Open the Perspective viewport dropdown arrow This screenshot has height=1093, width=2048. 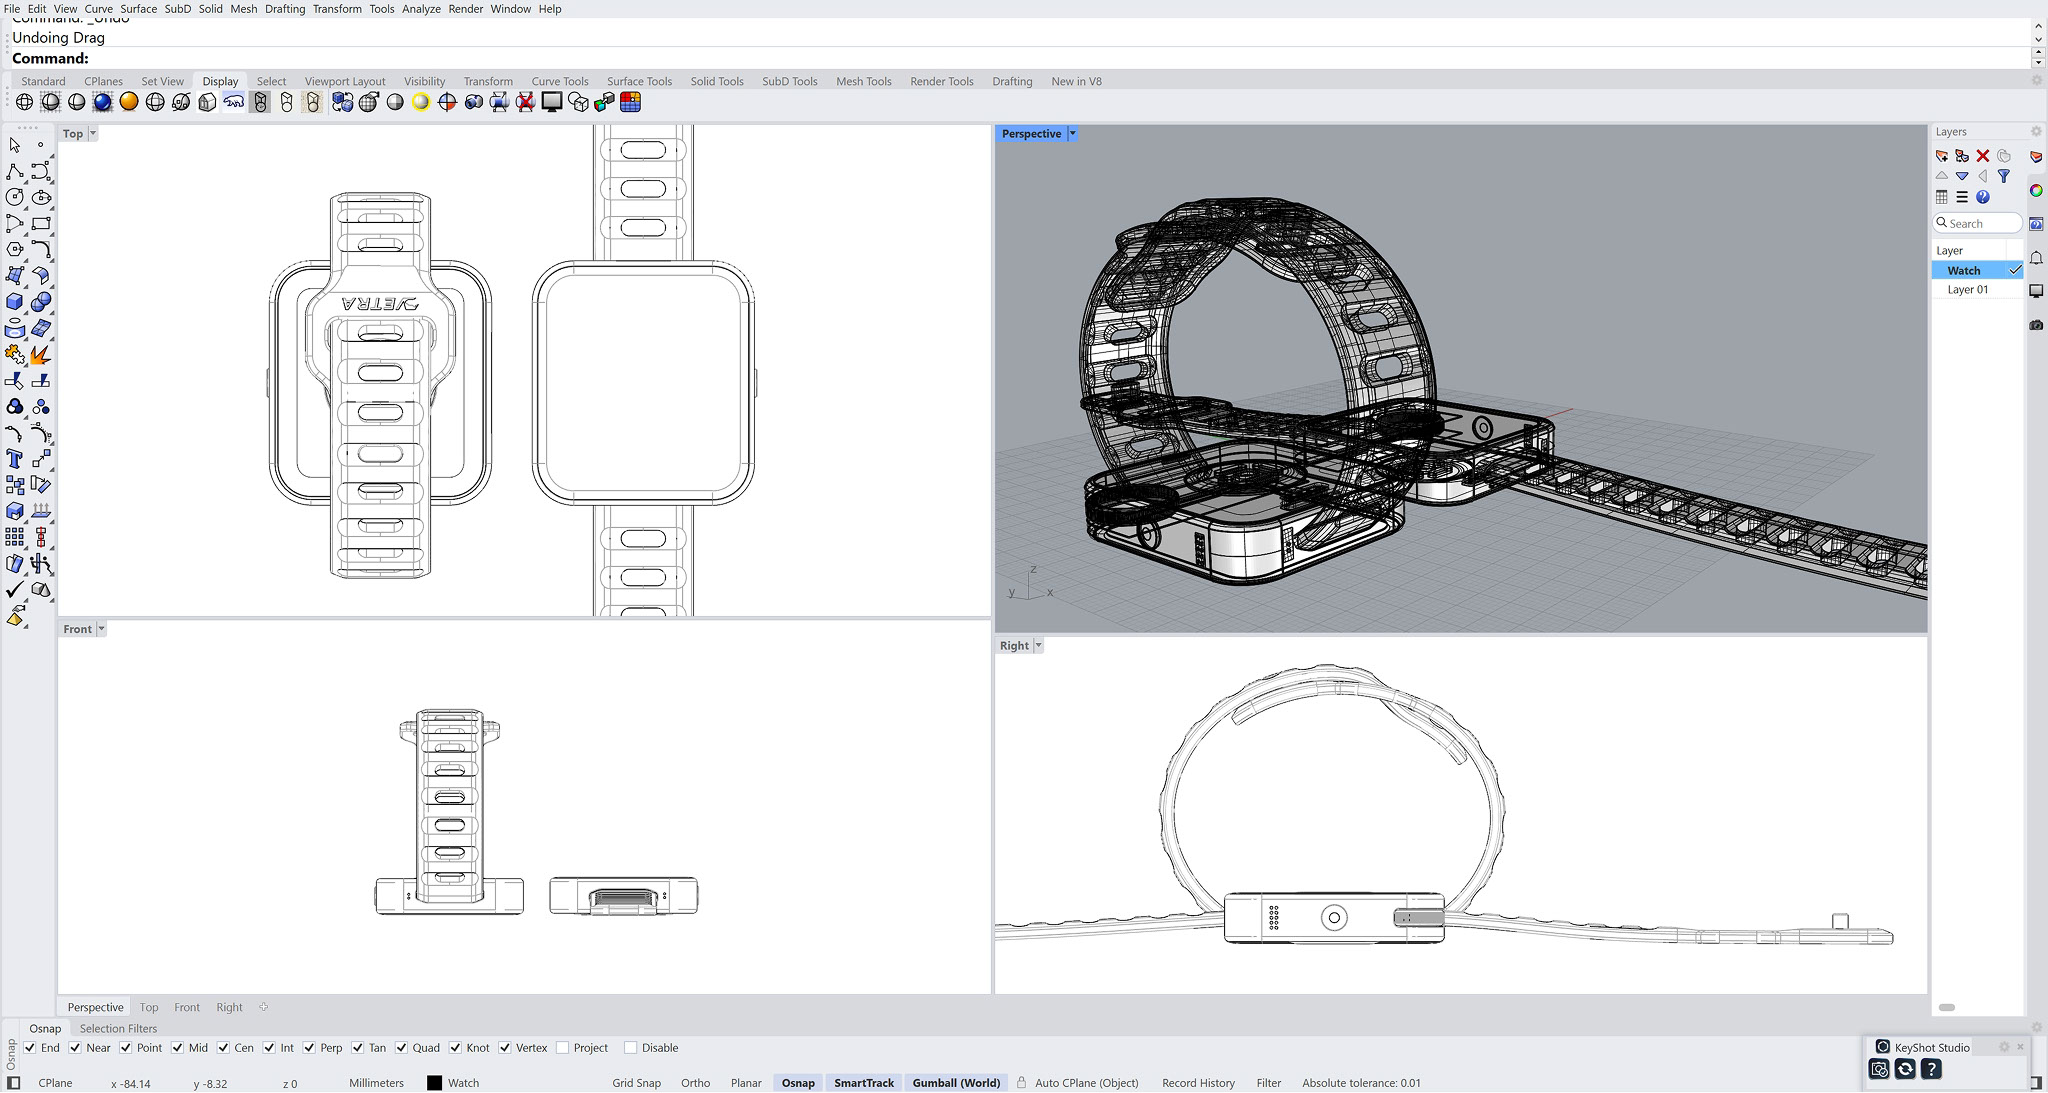[1072, 133]
